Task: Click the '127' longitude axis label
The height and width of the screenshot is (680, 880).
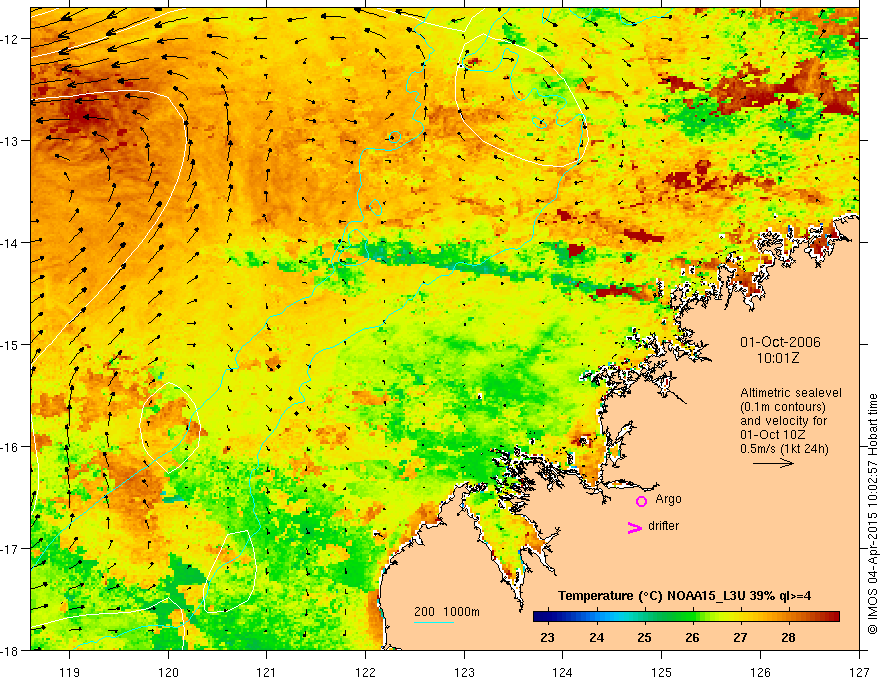Action: [x=859, y=672]
